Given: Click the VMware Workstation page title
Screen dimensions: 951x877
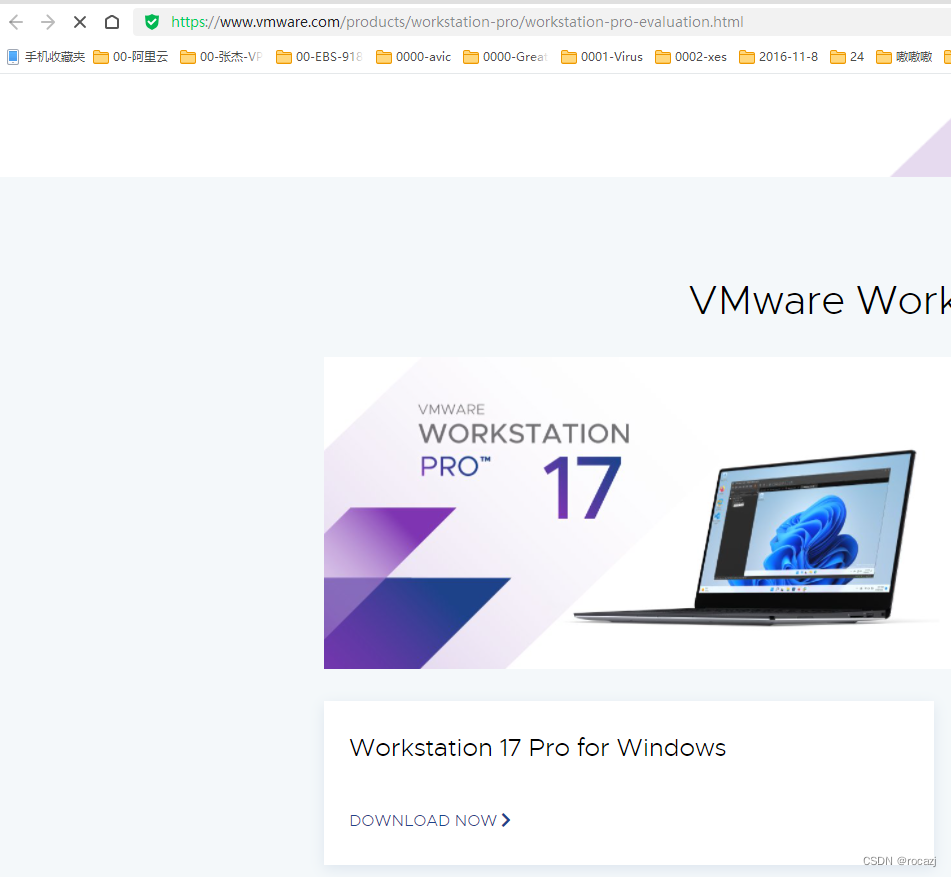Looking at the screenshot, I should pos(820,300).
